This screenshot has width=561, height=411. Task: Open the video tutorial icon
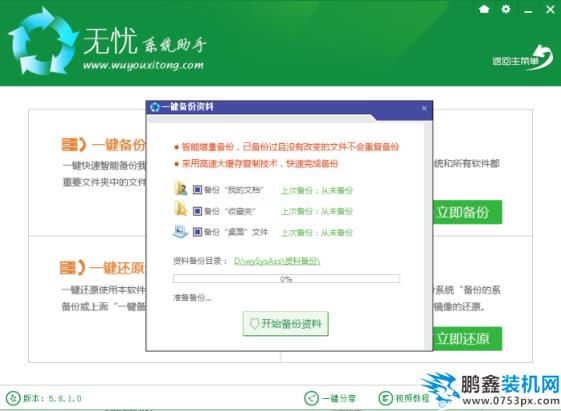(385, 398)
